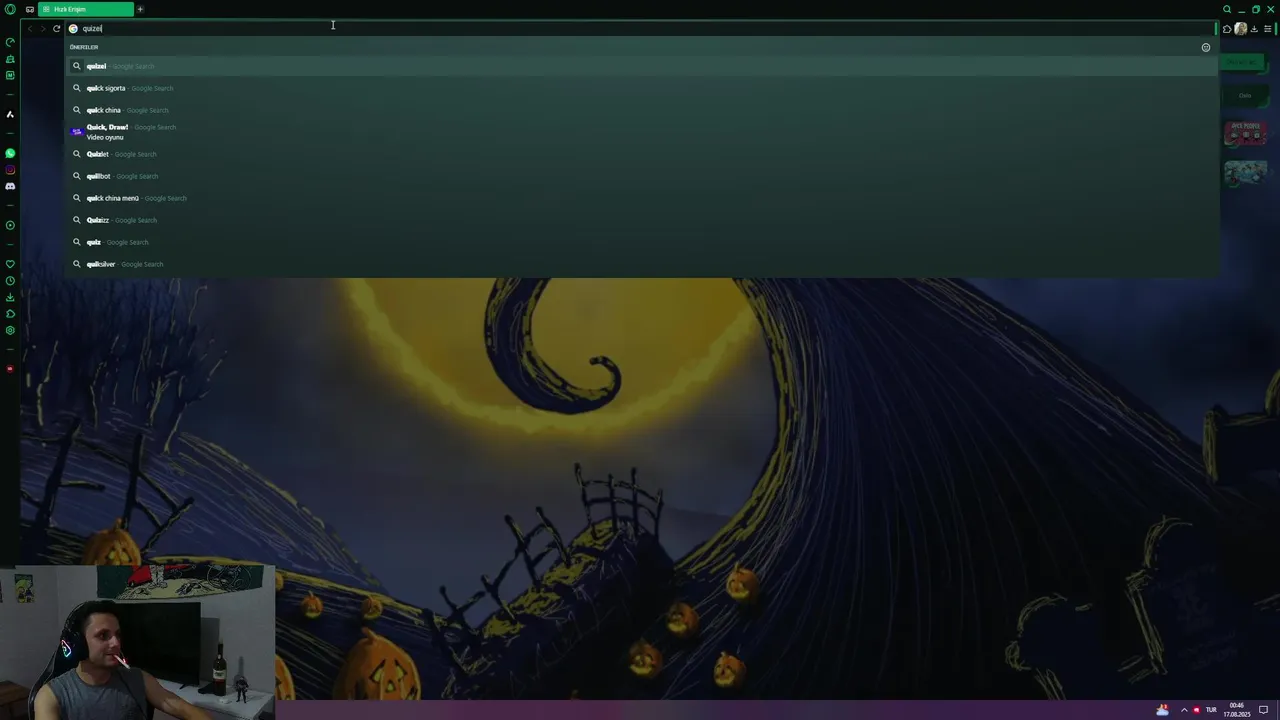Open extensions cube icon in sidebar
Viewport: 1280px width, 720px height.
[x=10, y=314]
